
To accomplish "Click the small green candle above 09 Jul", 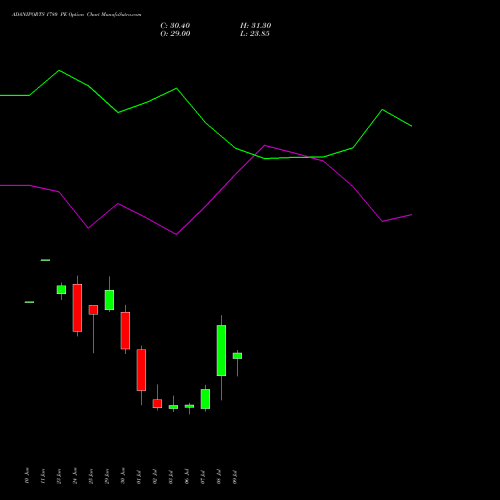I will pyautogui.click(x=237, y=356).
